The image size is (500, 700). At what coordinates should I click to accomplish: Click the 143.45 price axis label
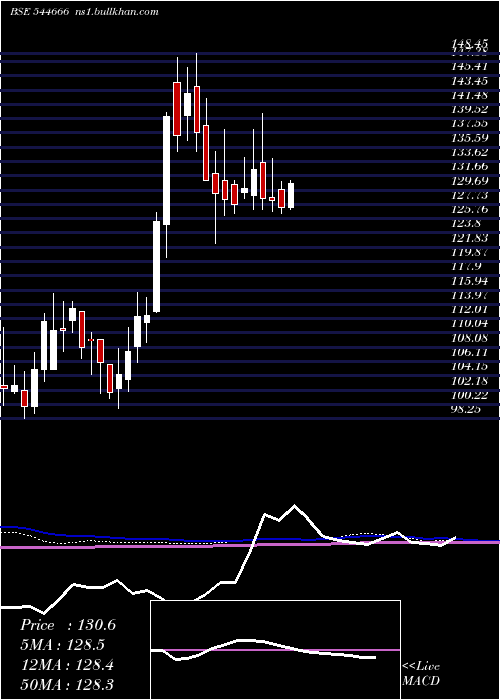pos(470,81)
